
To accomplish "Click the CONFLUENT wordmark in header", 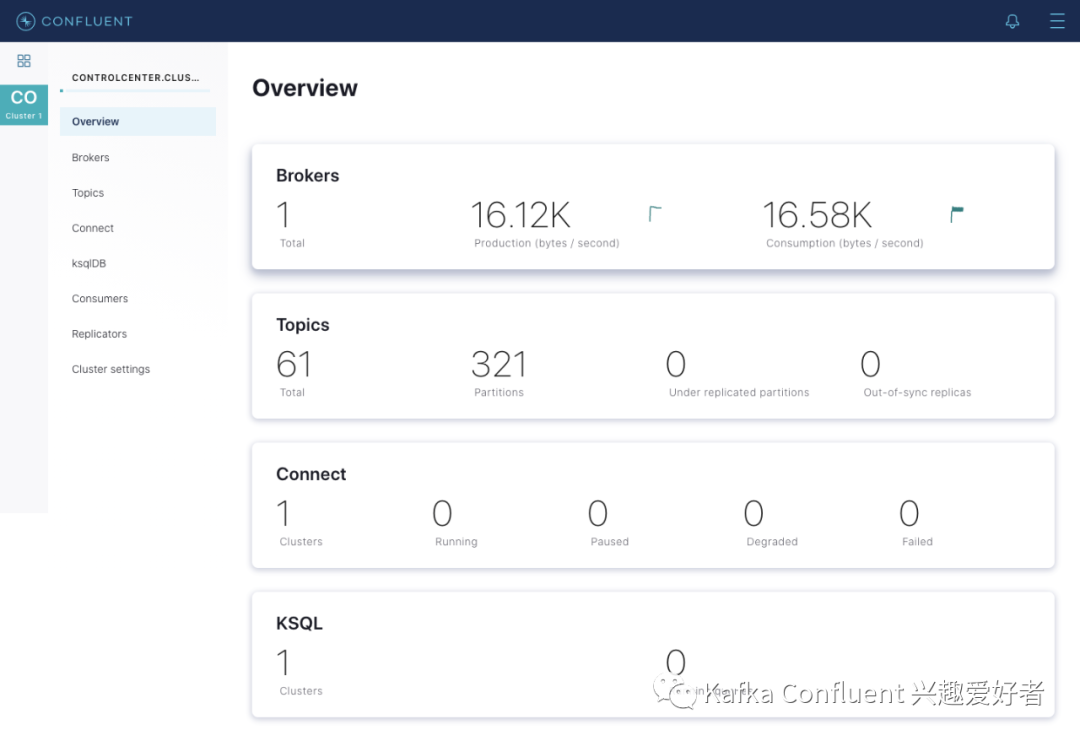I will coord(87,21).
